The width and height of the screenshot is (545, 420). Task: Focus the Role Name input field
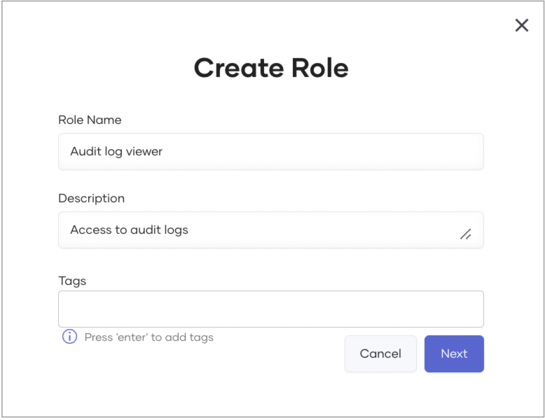pyautogui.click(x=271, y=152)
